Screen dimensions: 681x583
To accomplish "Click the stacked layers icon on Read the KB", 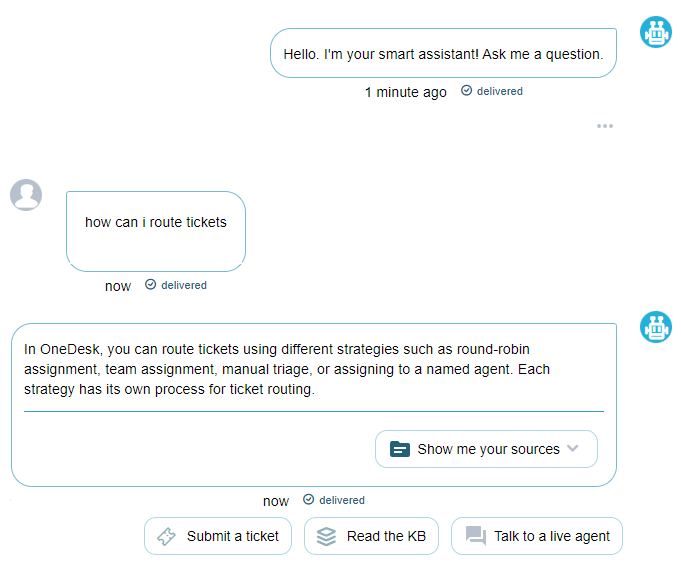I will 326,537.
